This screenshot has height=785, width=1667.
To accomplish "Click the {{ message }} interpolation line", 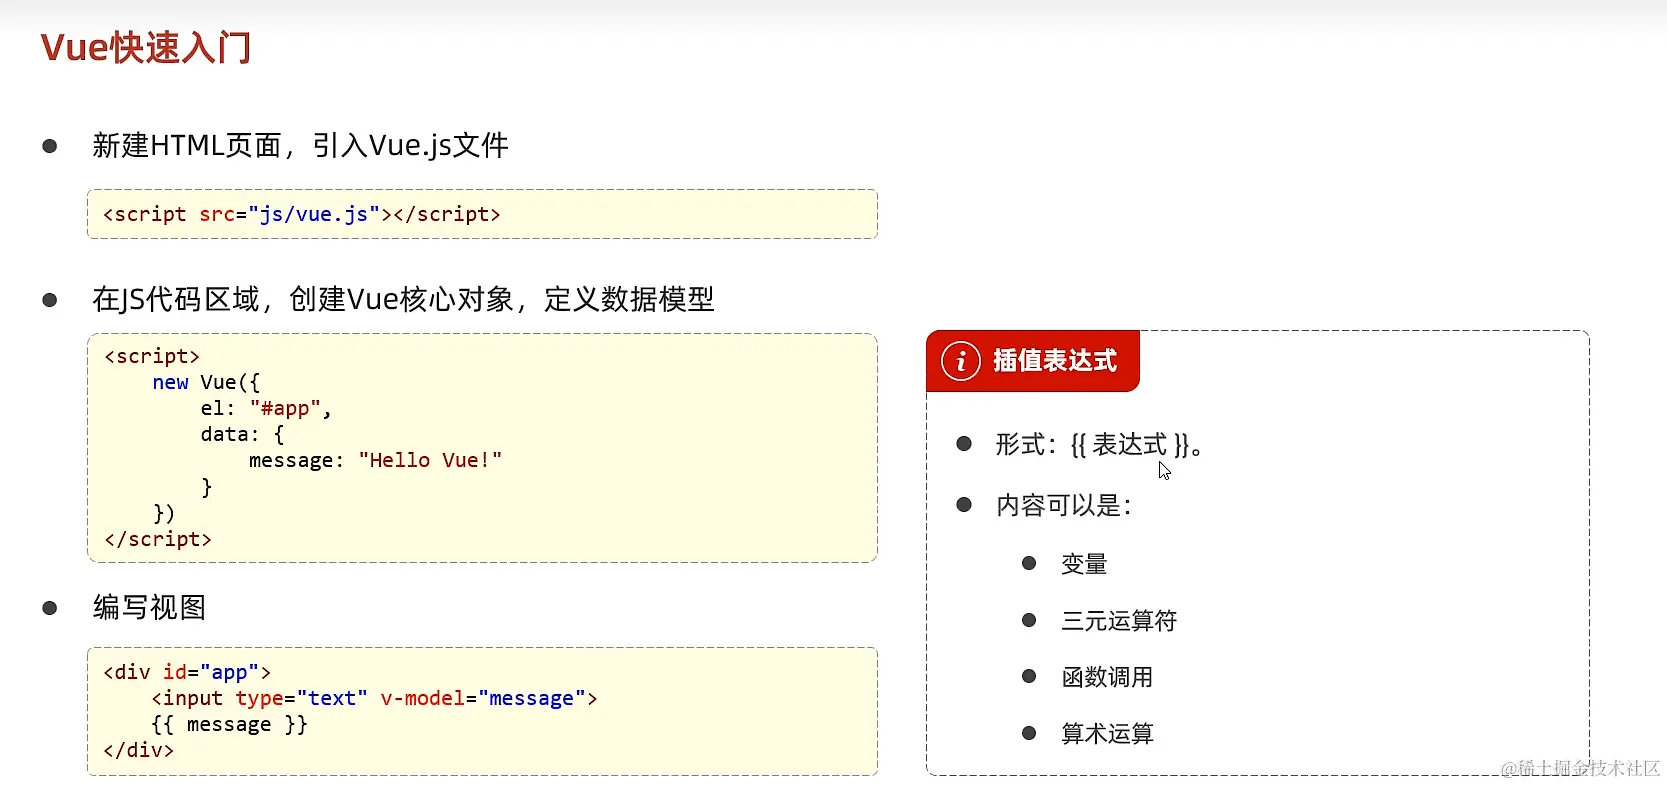I will tap(229, 724).
